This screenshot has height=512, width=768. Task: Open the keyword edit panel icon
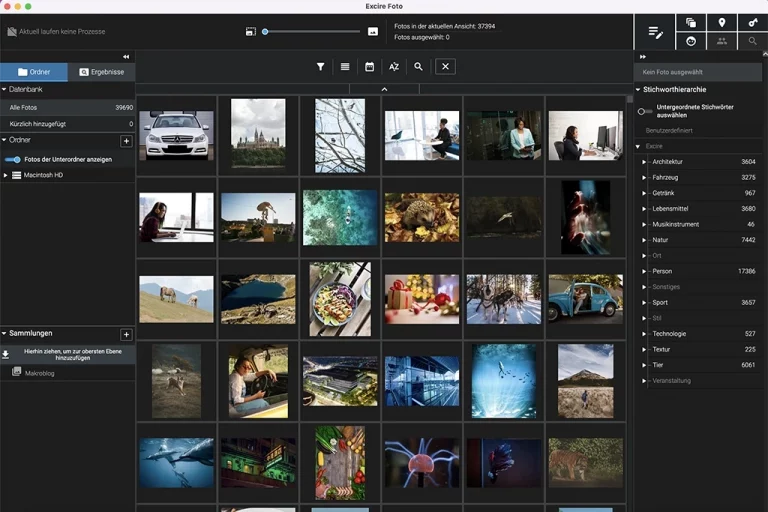coord(655,32)
